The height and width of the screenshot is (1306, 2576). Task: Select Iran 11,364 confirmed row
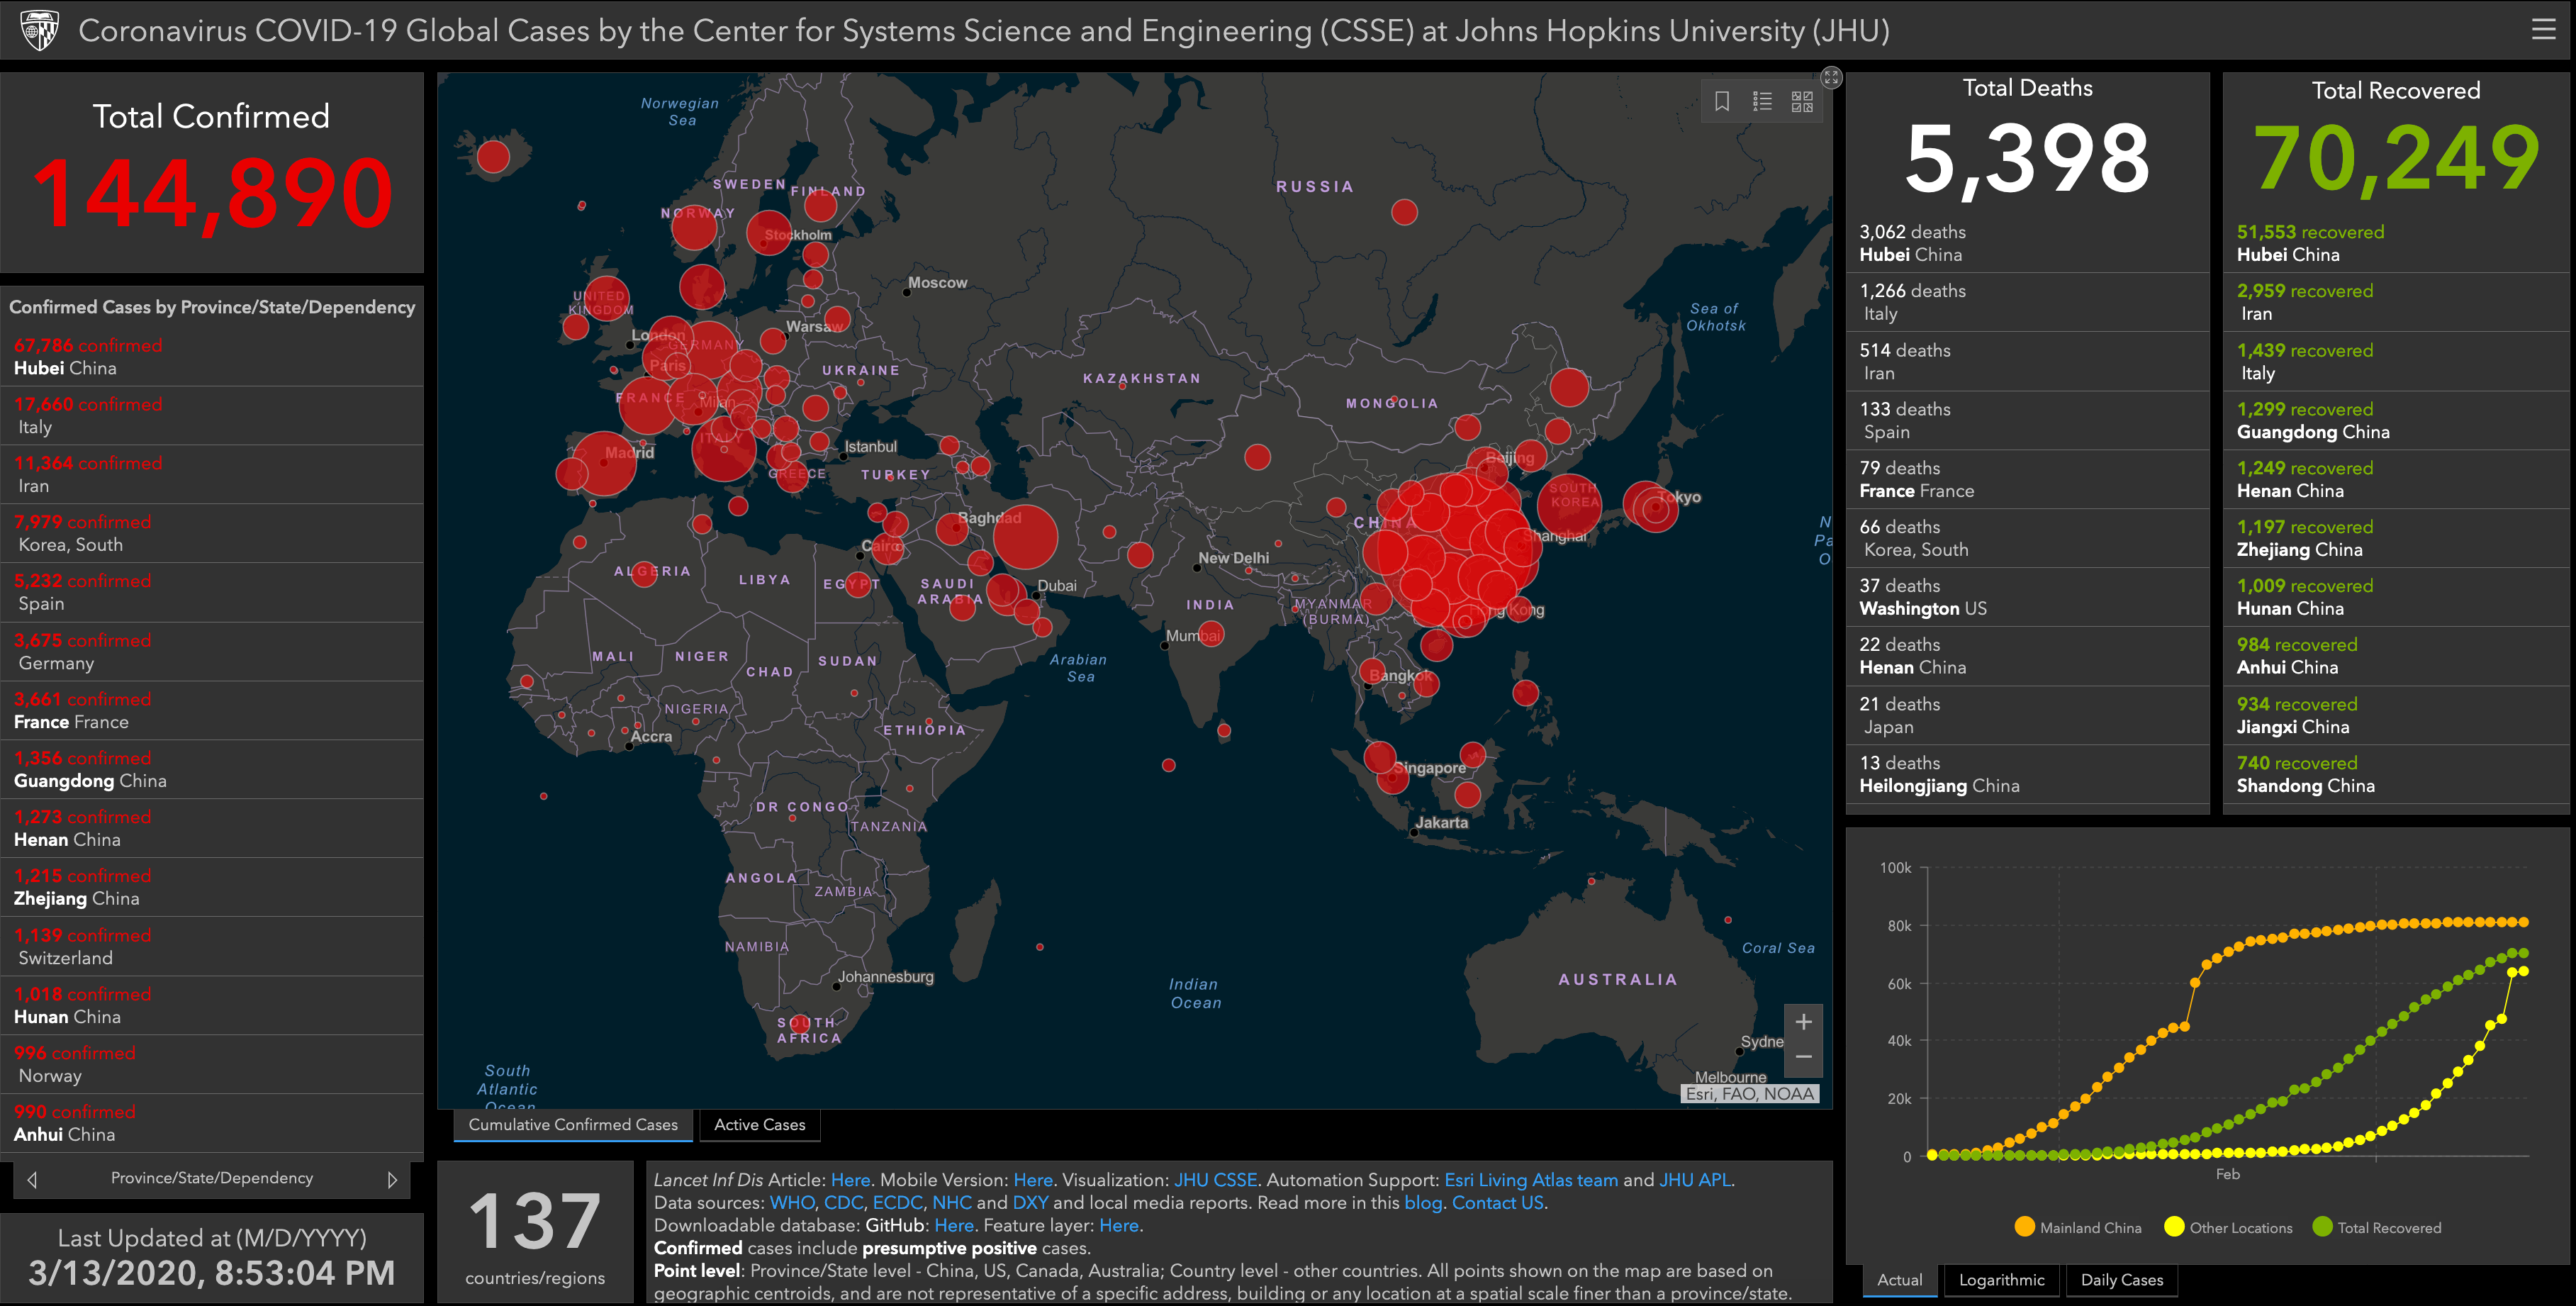tap(212, 475)
